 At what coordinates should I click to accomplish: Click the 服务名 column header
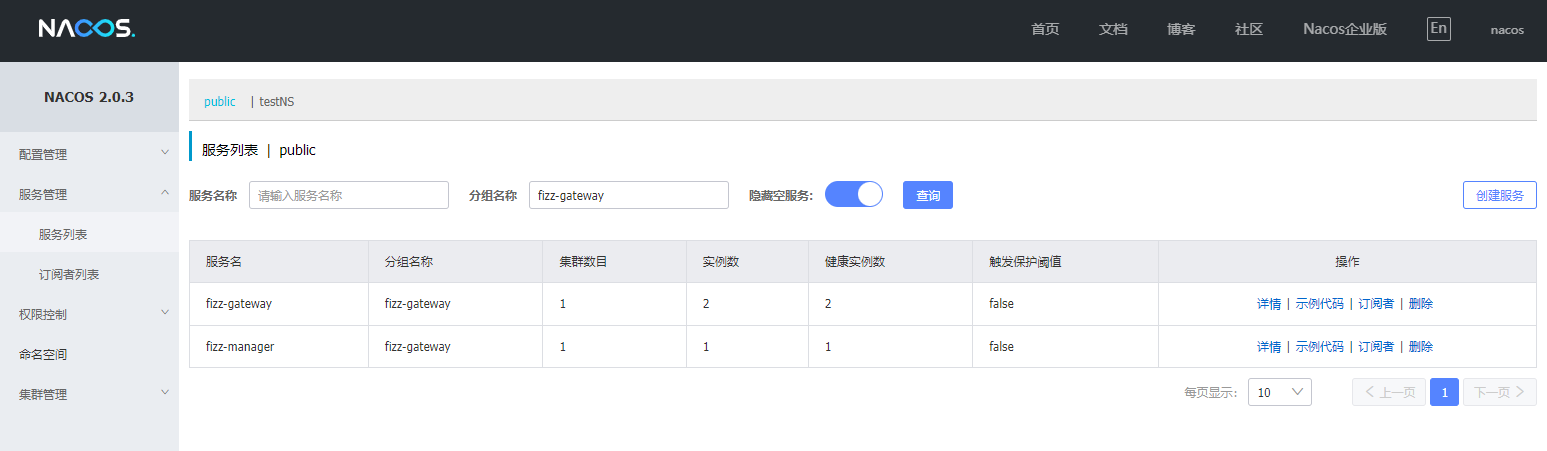tap(279, 262)
